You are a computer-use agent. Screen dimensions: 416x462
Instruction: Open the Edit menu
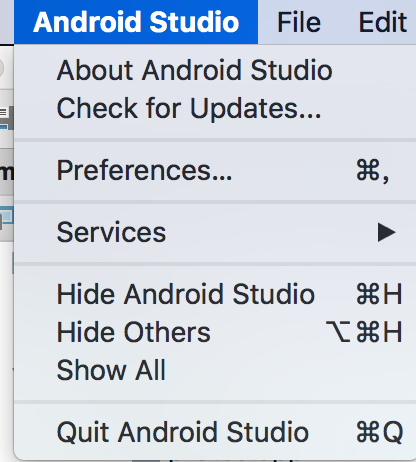point(382,22)
